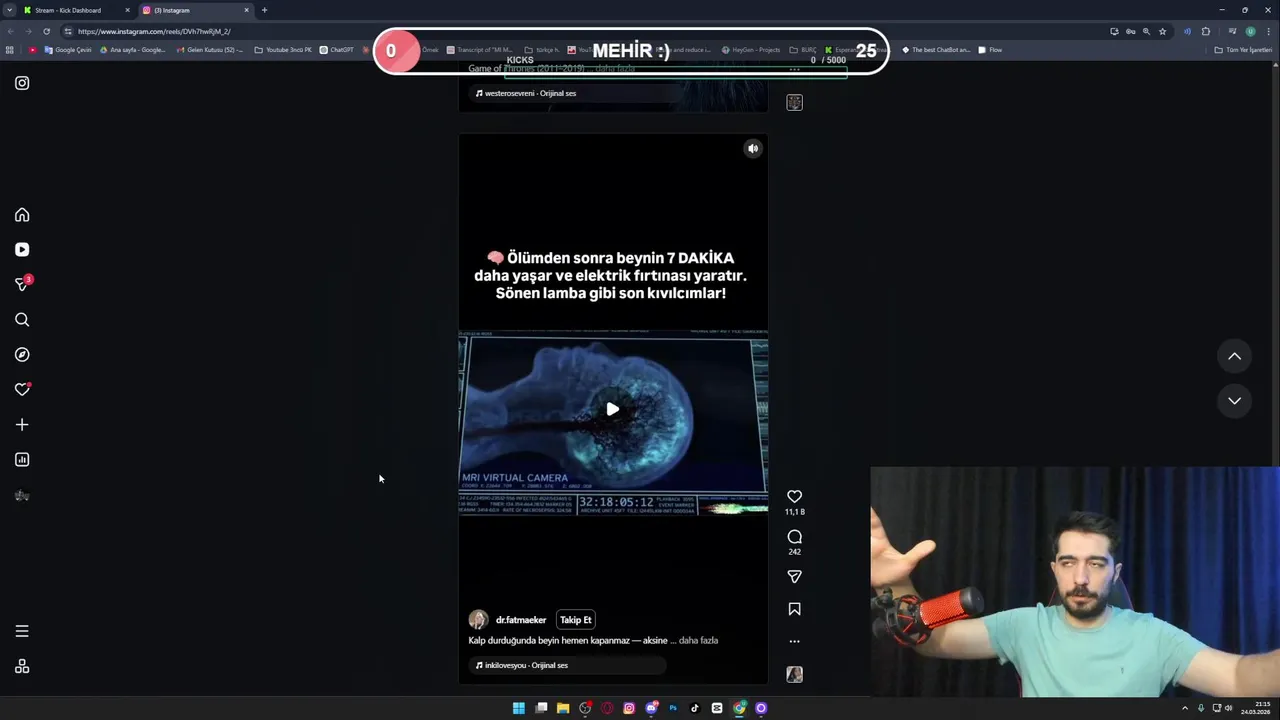
Task: Open the Chrome extensions puzzle icon
Action: [x=1206, y=31]
